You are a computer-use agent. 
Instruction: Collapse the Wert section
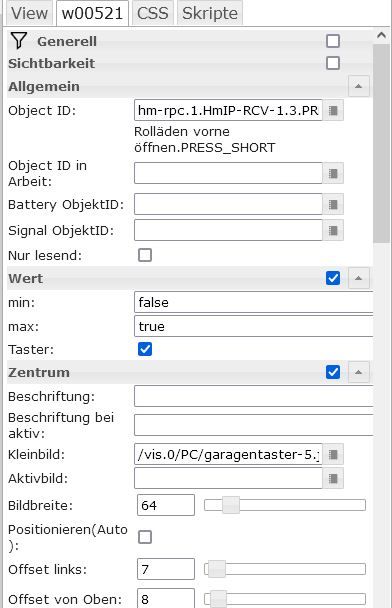[x=359, y=278]
